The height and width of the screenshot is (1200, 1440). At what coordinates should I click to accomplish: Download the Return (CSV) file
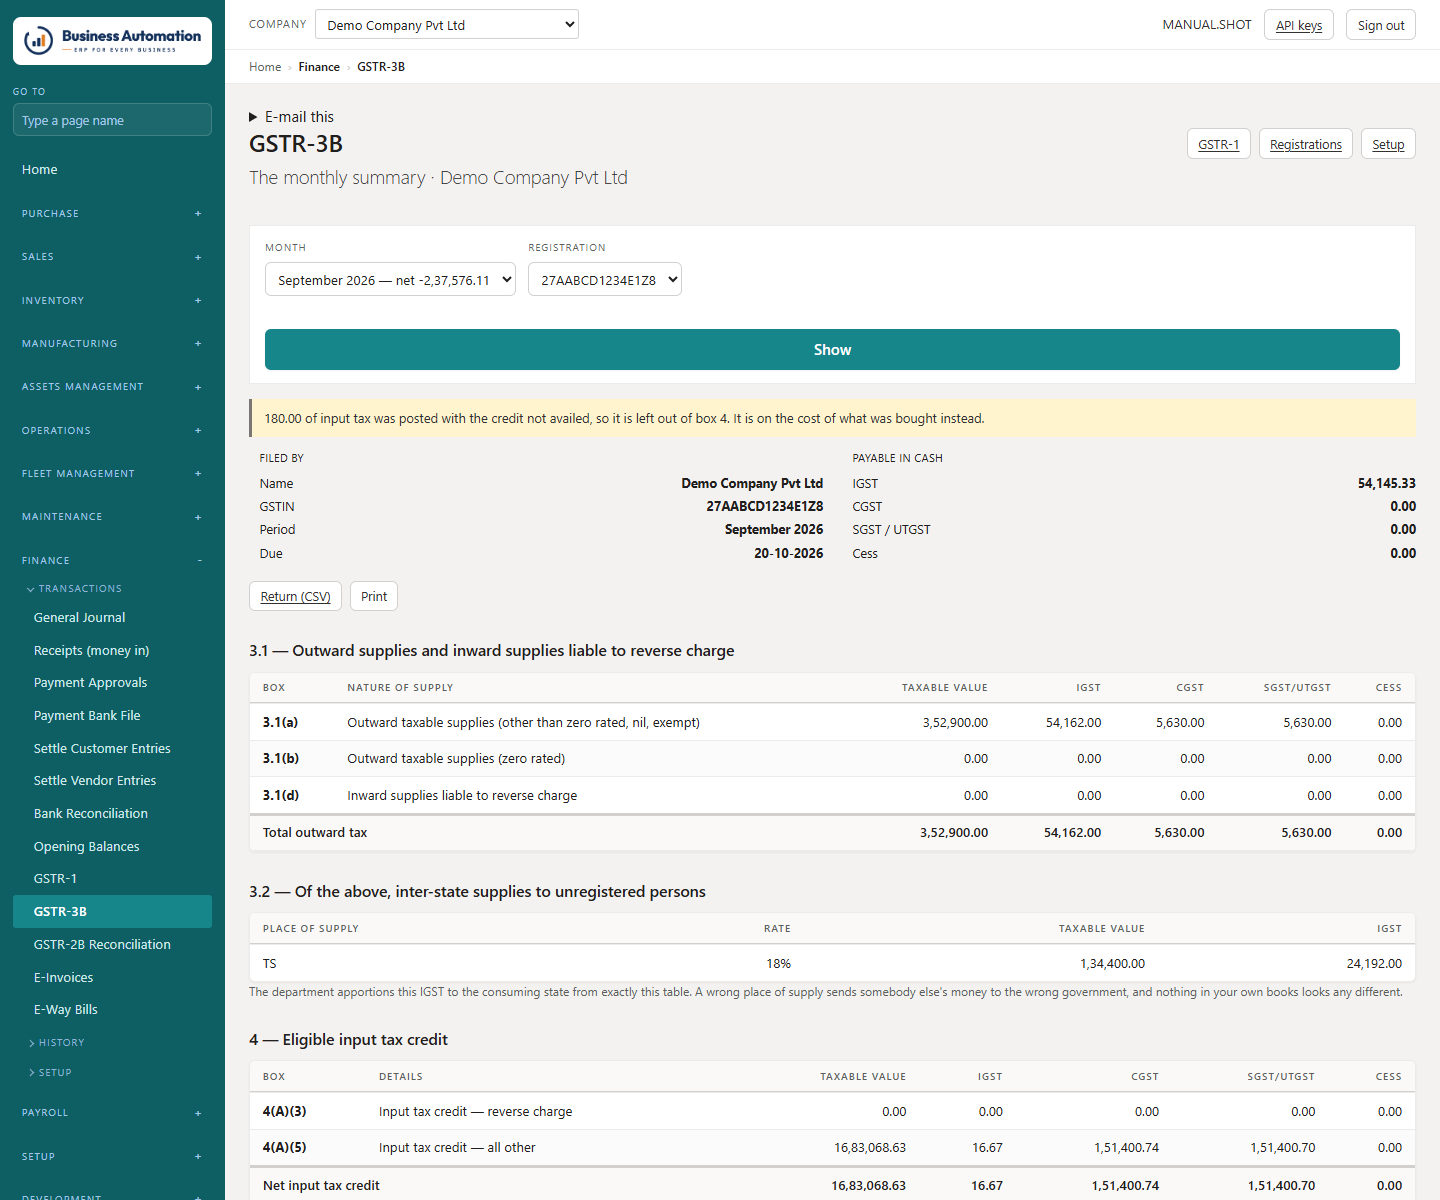295,596
